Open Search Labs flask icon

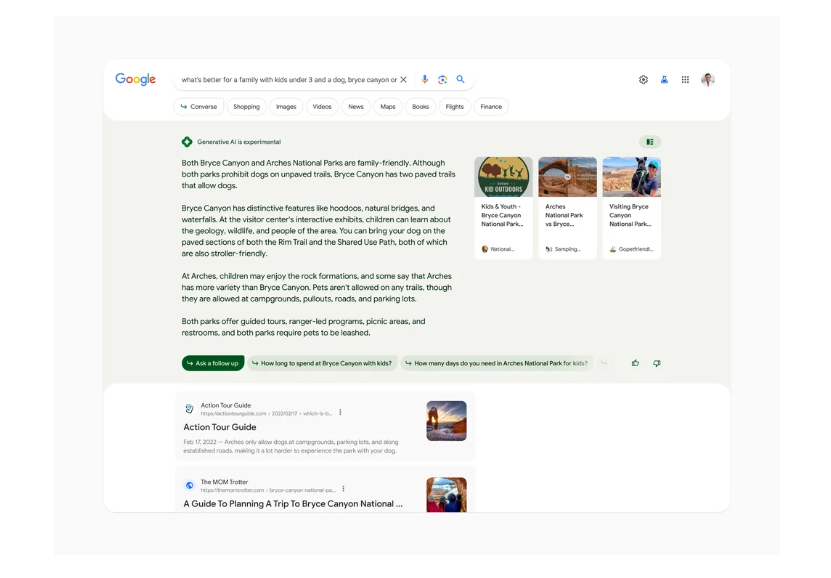coord(664,80)
